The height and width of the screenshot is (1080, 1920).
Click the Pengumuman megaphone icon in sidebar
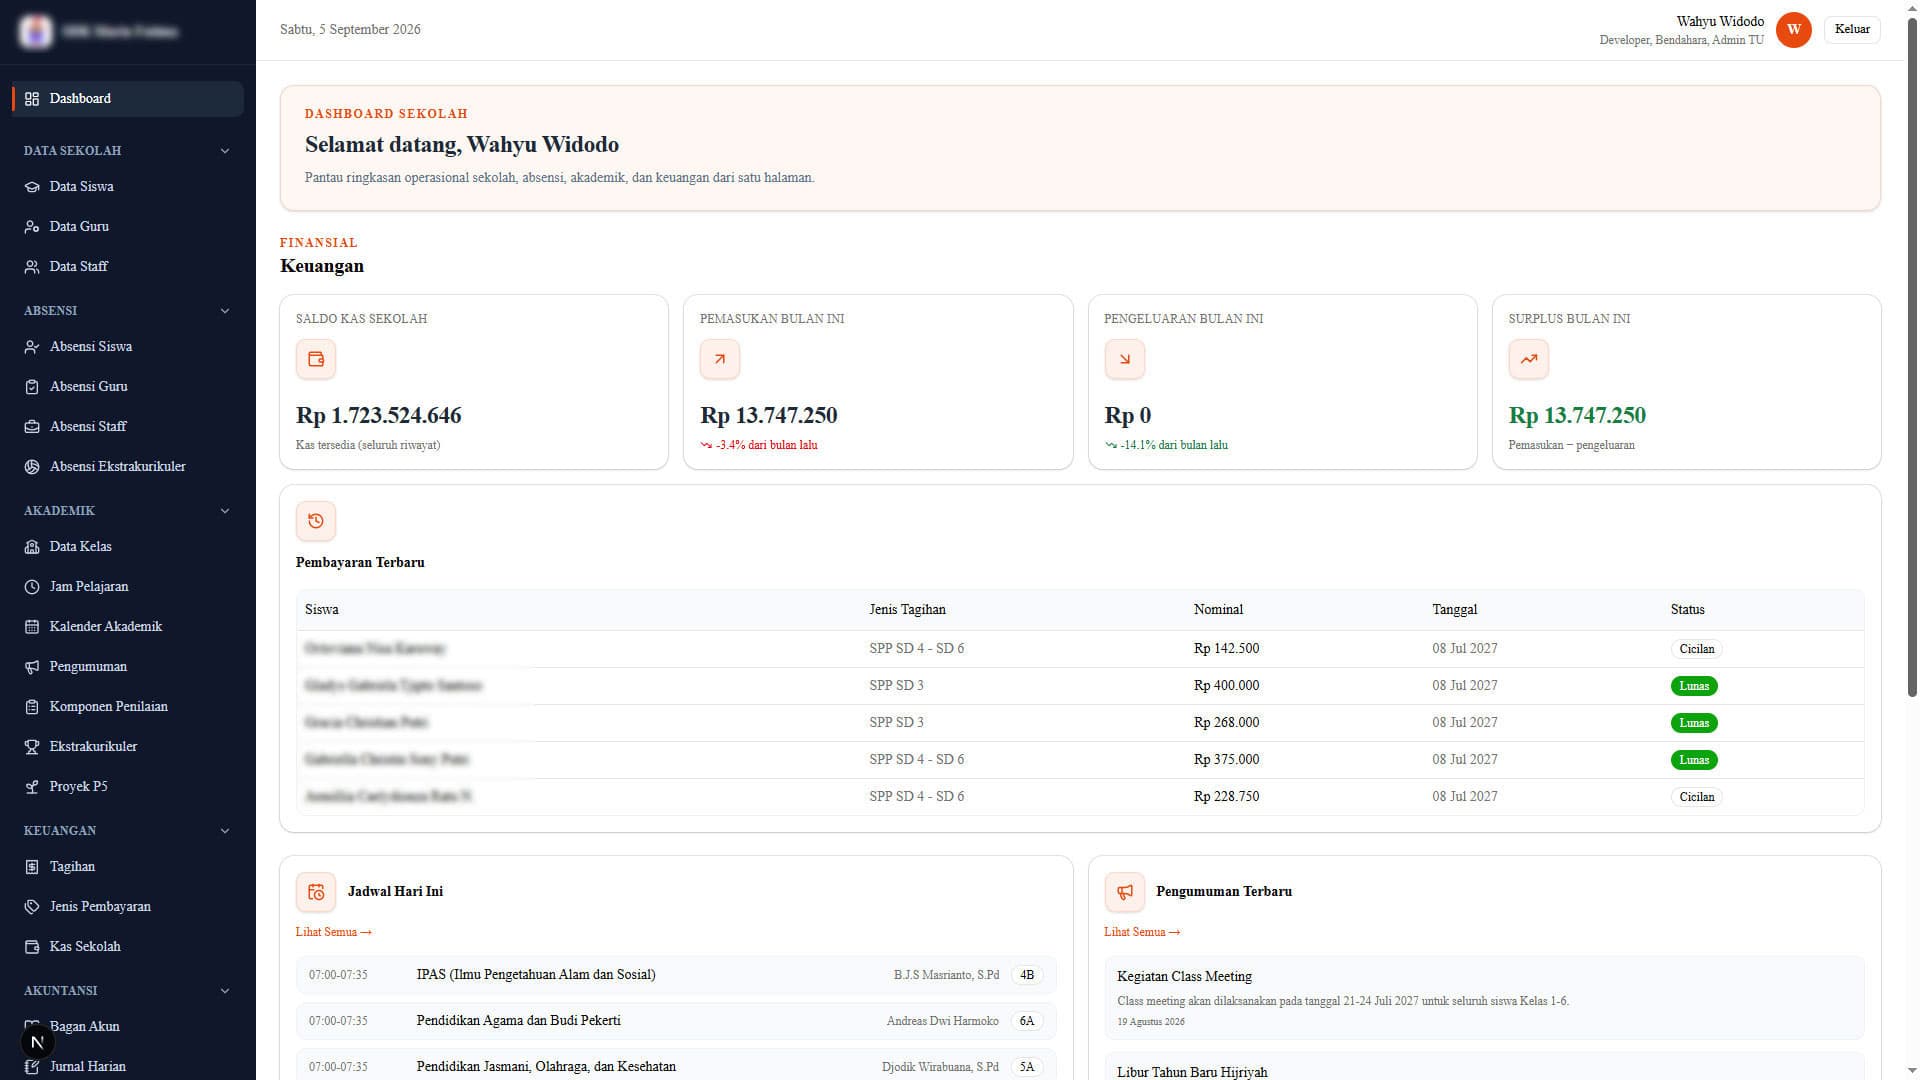click(x=32, y=667)
